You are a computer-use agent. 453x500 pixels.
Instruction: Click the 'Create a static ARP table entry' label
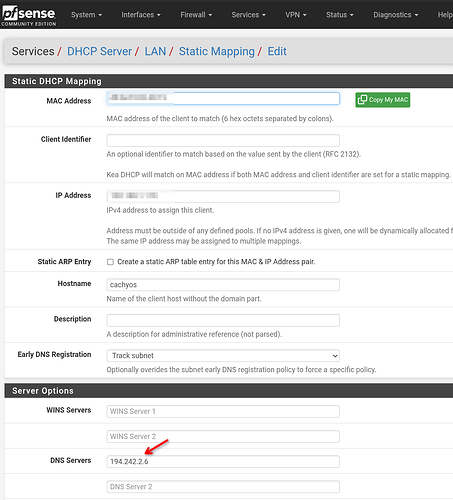216,262
